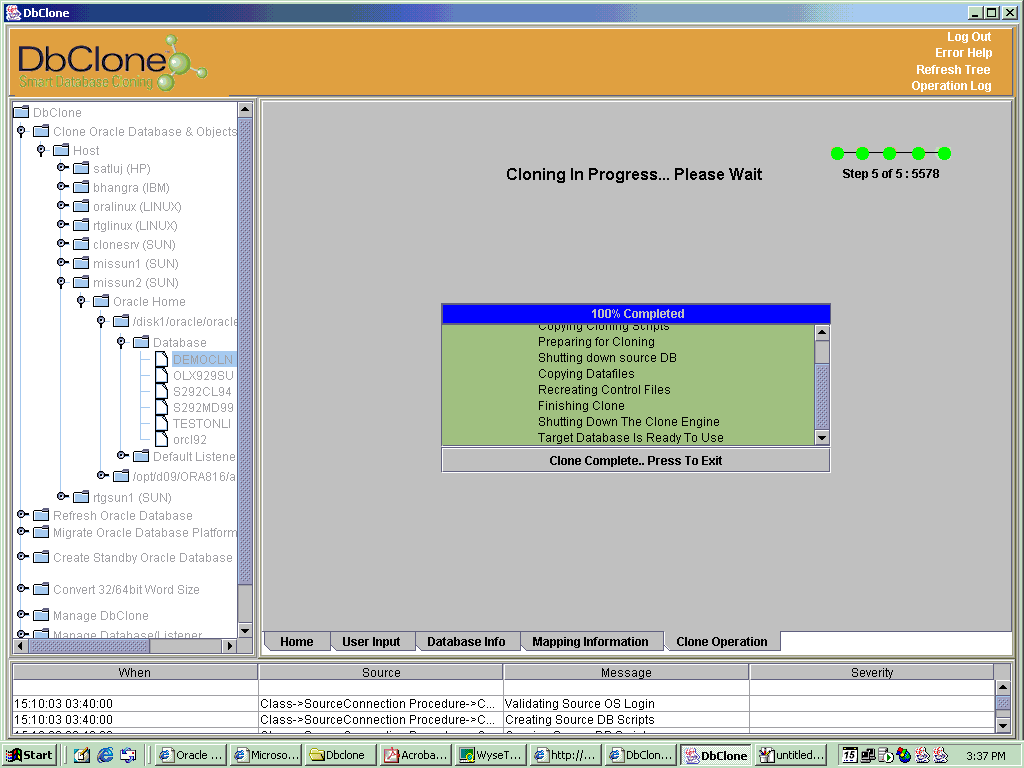Click the folder icon beside rtglinux (LINUX)
The width and height of the screenshot is (1024, 768).
(81, 225)
